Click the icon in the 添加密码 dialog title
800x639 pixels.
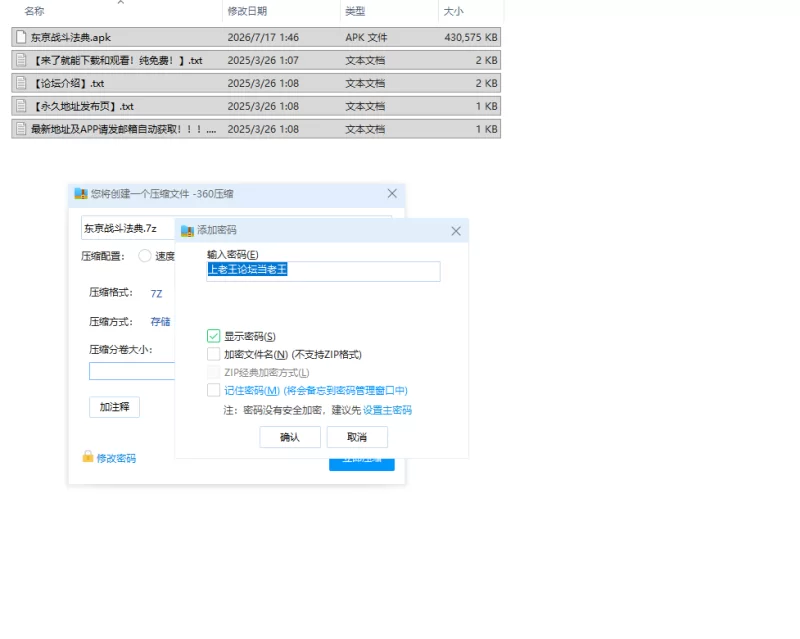pyautogui.click(x=187, y=230)
